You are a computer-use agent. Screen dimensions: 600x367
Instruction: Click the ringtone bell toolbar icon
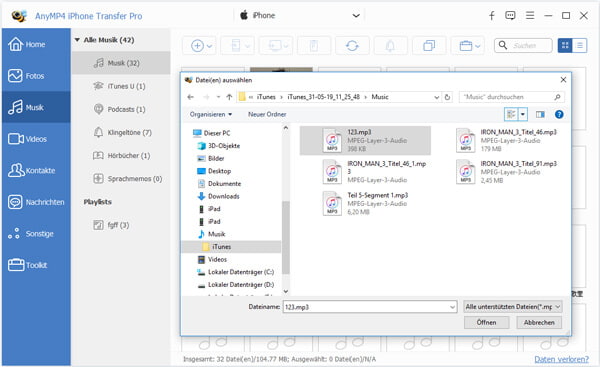[390, 46]
